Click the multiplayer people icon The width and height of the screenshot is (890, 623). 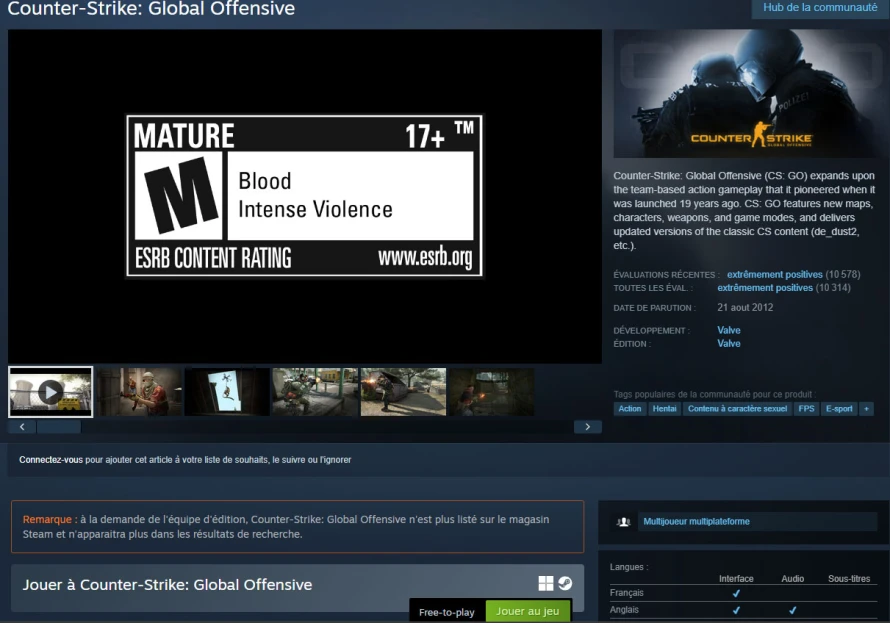click(624, 521)
